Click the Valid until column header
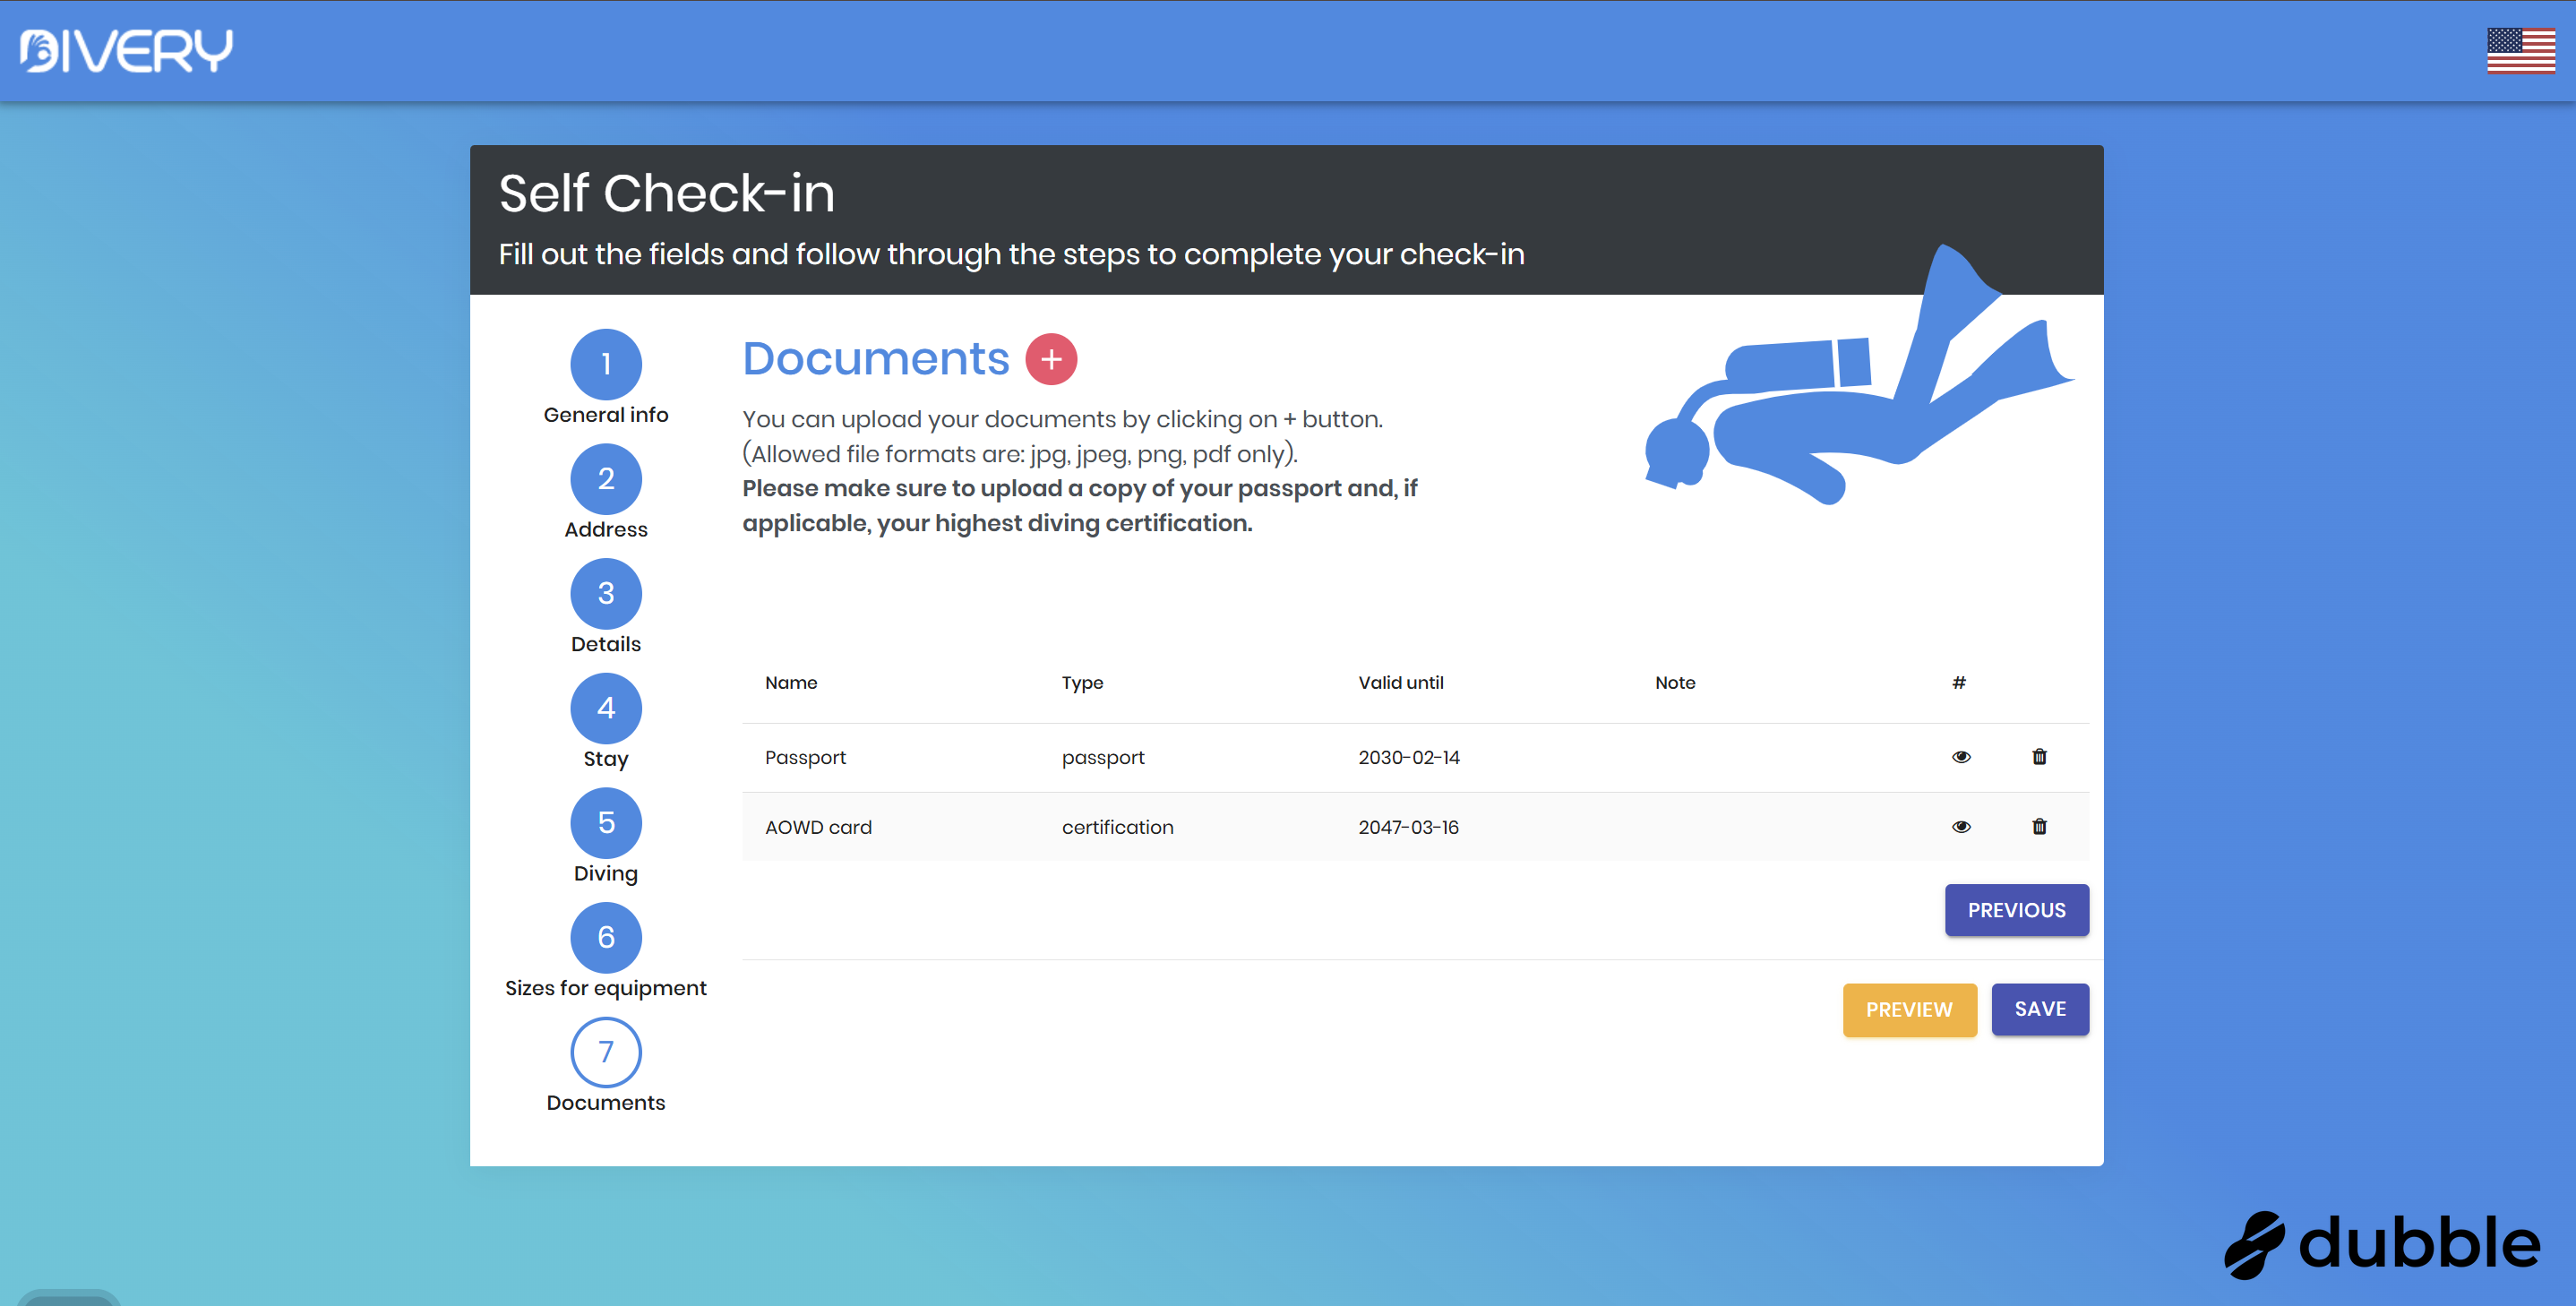 coord(1400,683)
